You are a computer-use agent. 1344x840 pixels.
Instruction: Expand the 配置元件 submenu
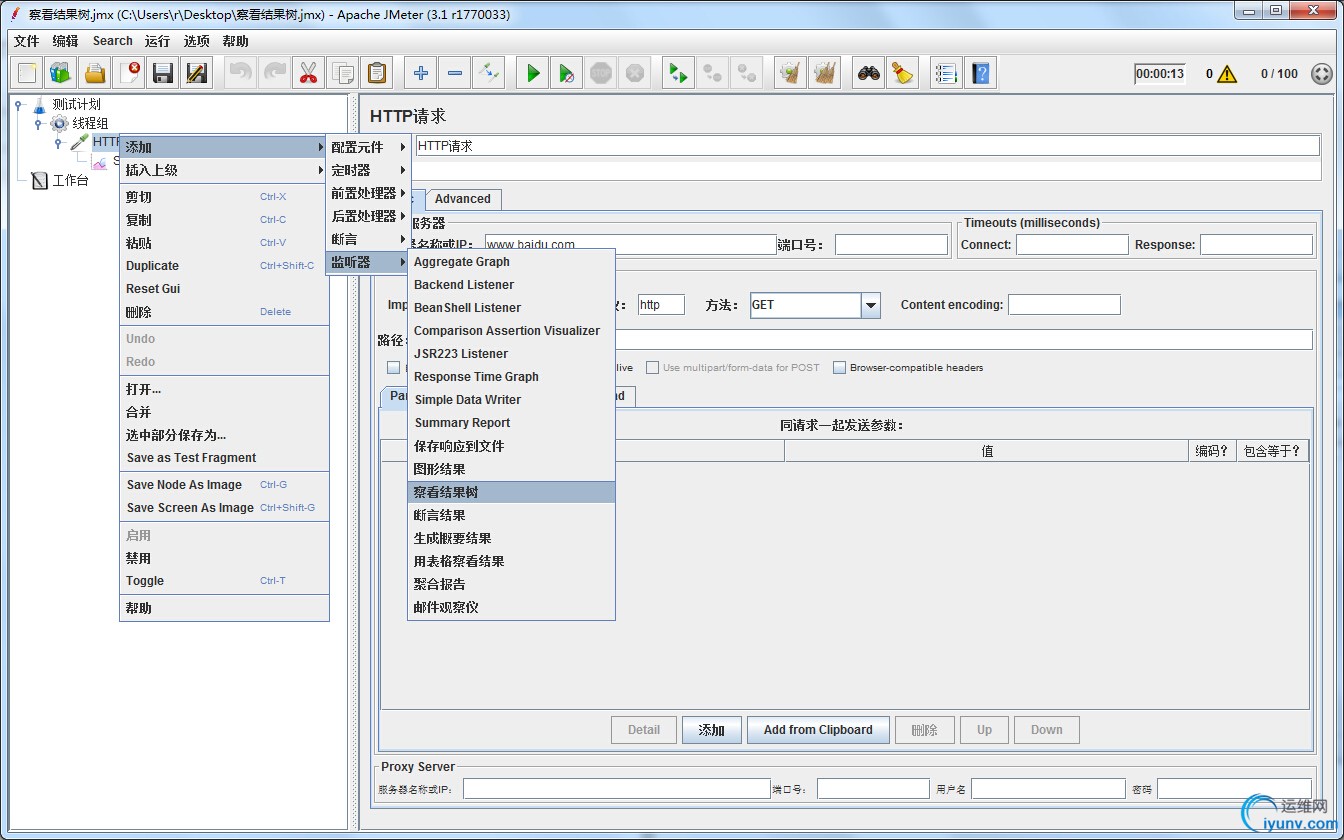pos(368,147)
